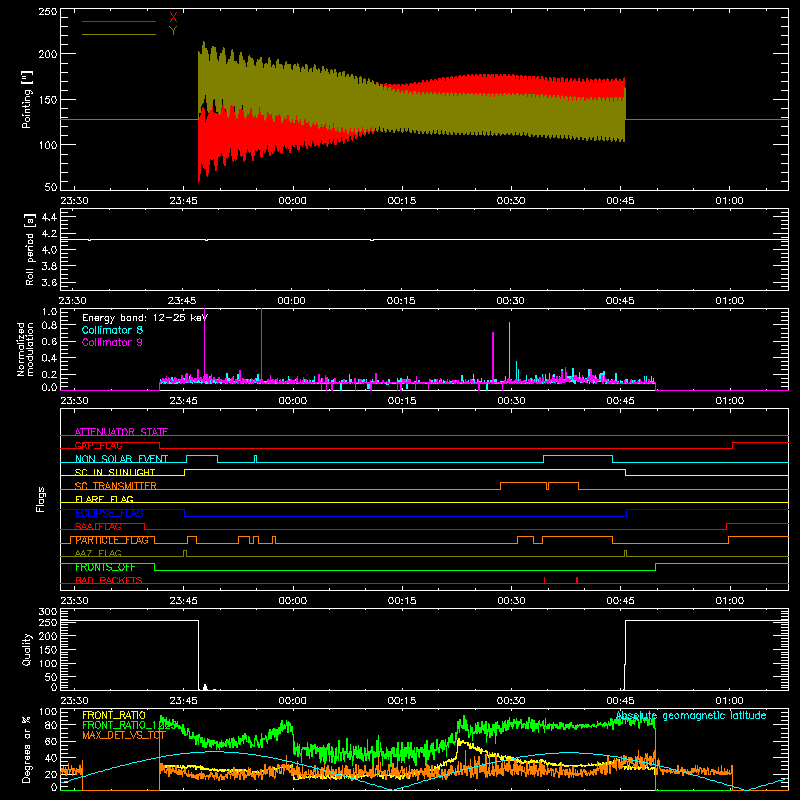Screen dimensions: 800x800
Task: Click the "Pointing ["]" axis title
Action: pos(27,99)
